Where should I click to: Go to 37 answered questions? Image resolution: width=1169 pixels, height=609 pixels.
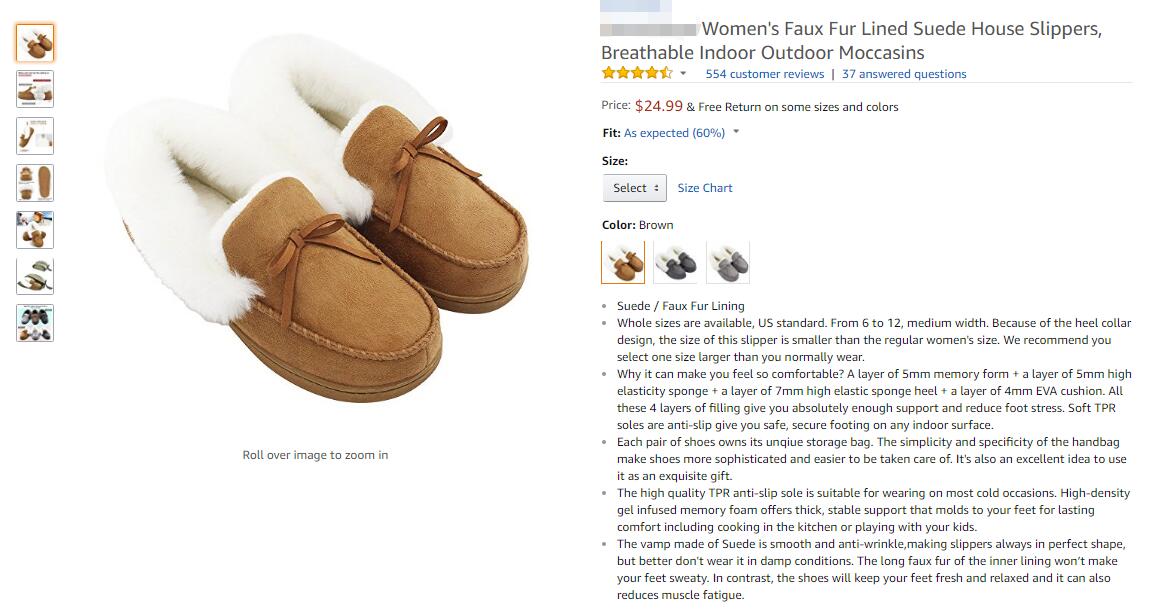[x=904, y=74]
